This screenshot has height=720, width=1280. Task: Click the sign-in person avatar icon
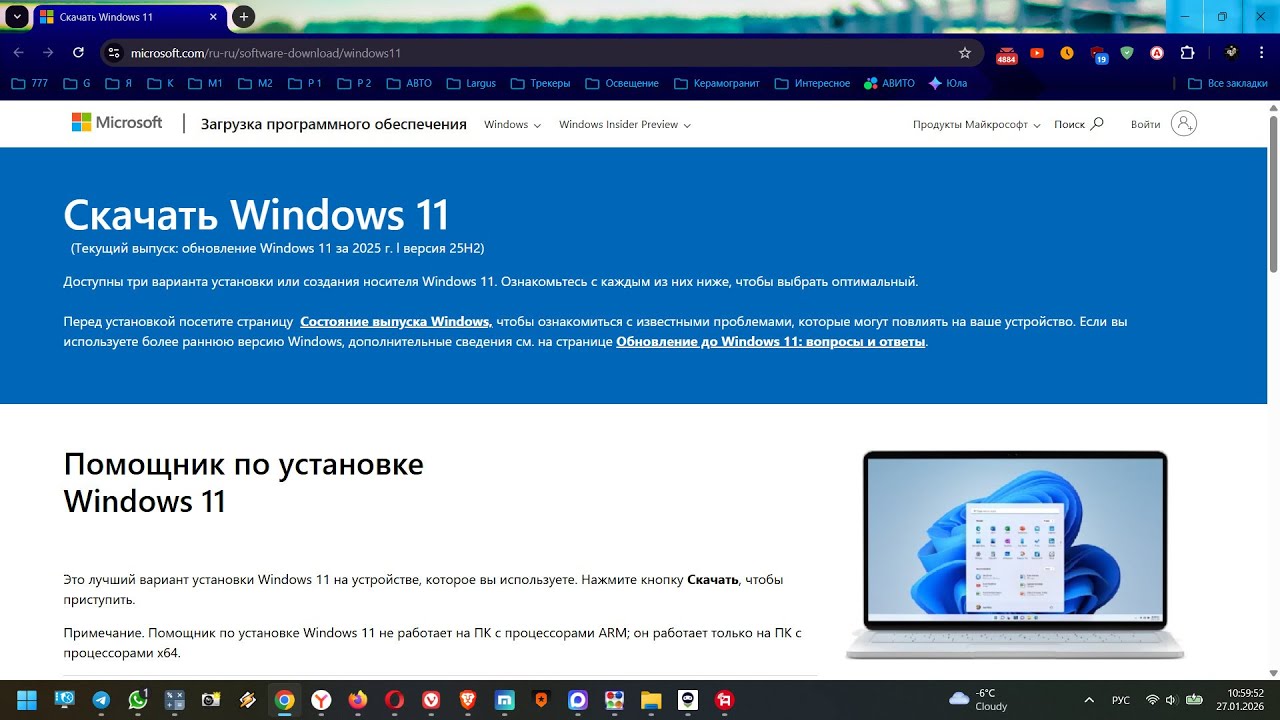(x=1183, y=124)
